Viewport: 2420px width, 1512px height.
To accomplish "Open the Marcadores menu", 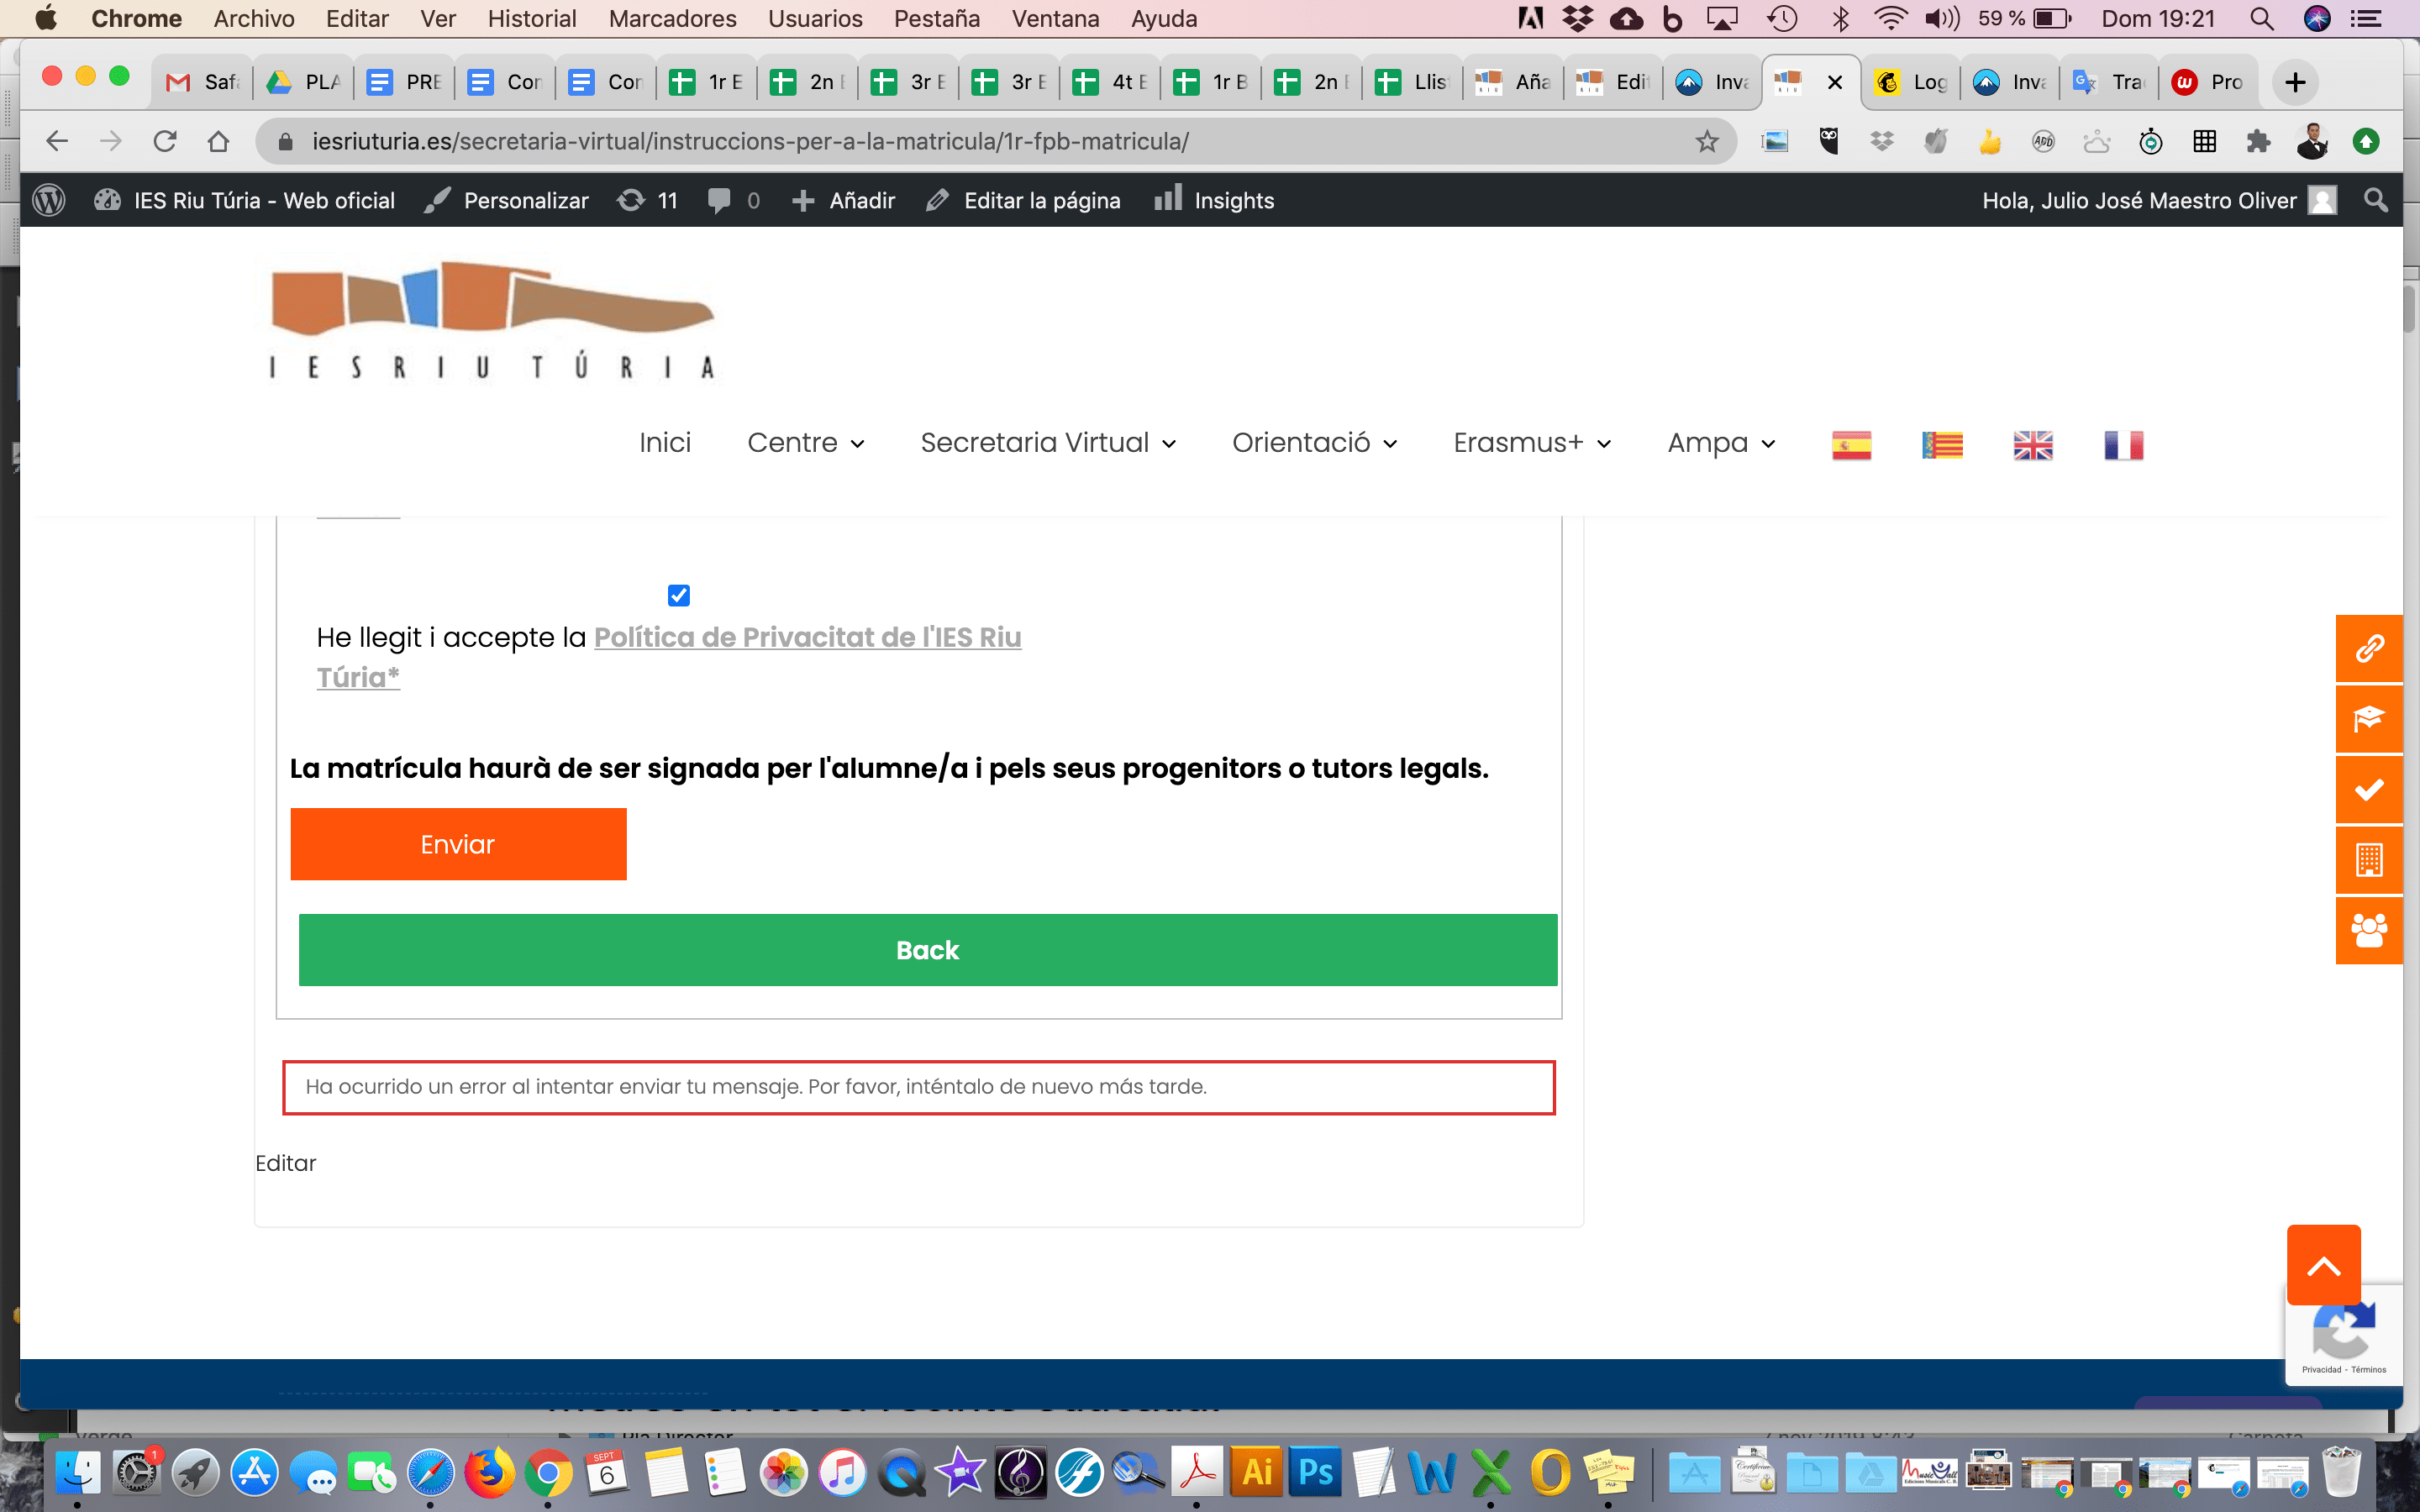I will pyautogui.click(x=672, y=19).
